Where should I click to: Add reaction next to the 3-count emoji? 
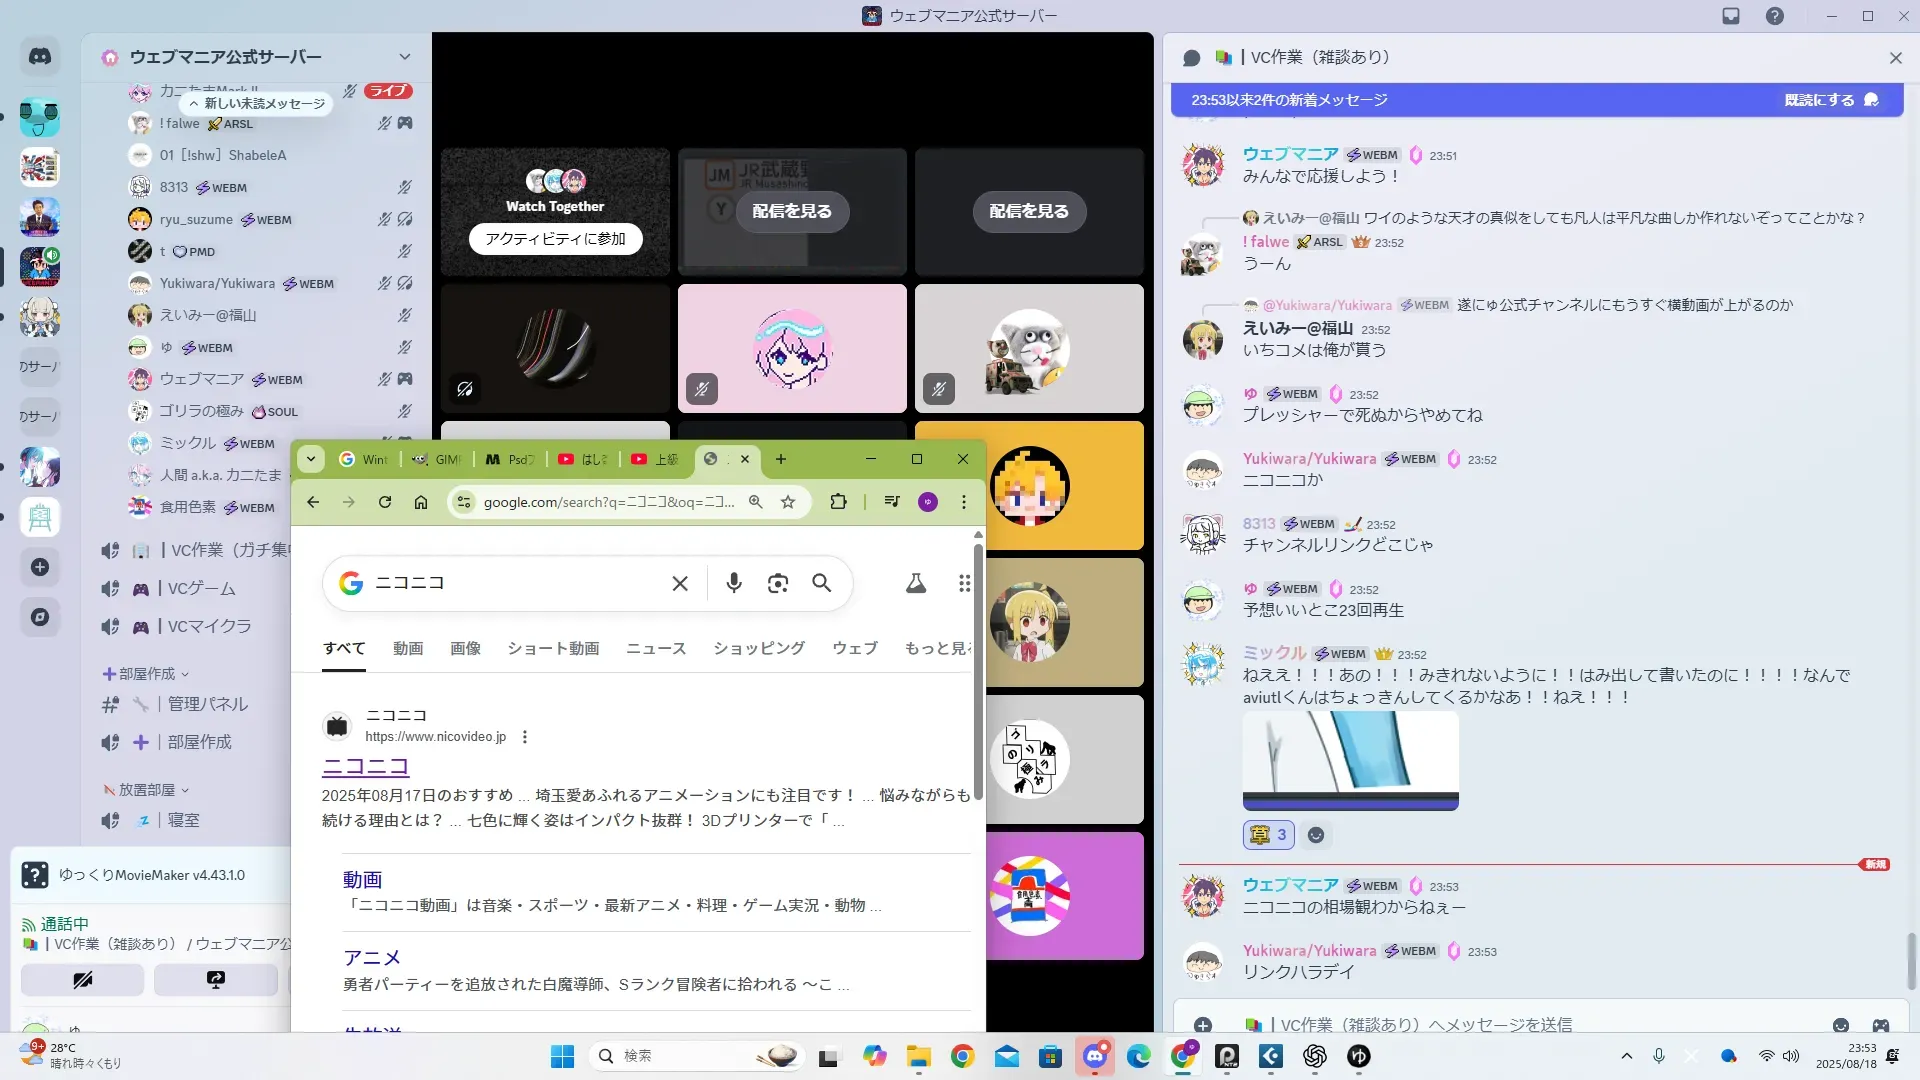pyautogui.click(x=1316, y=835)
